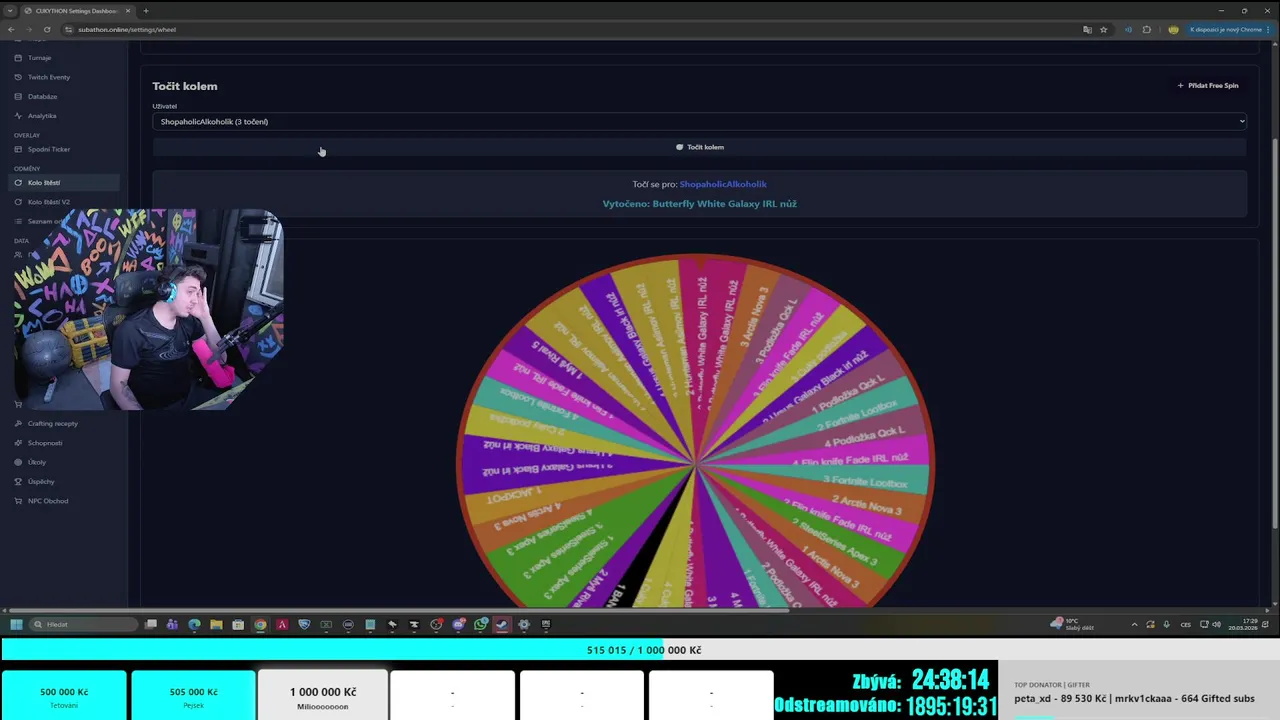Open the tab search dropdown arrow
Image resolution: width=1280 pixels, height=720 pixels.
[10, 11]
